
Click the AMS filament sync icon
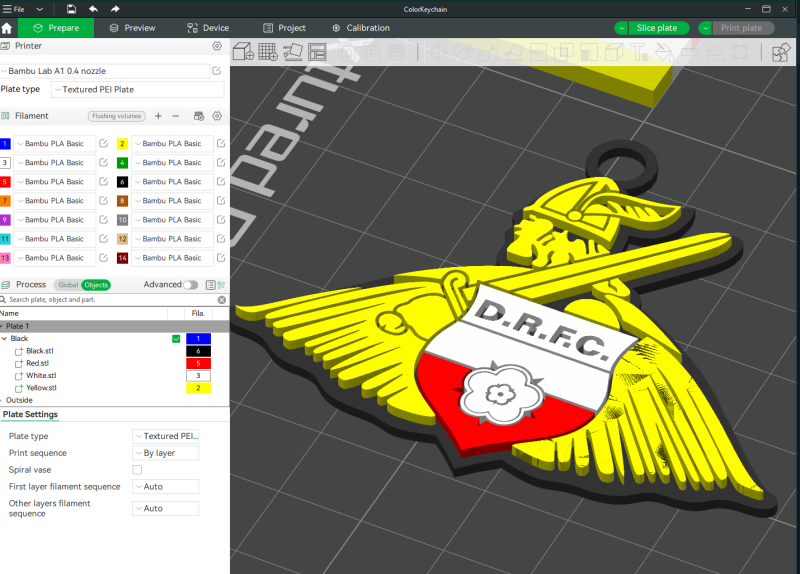199,116
